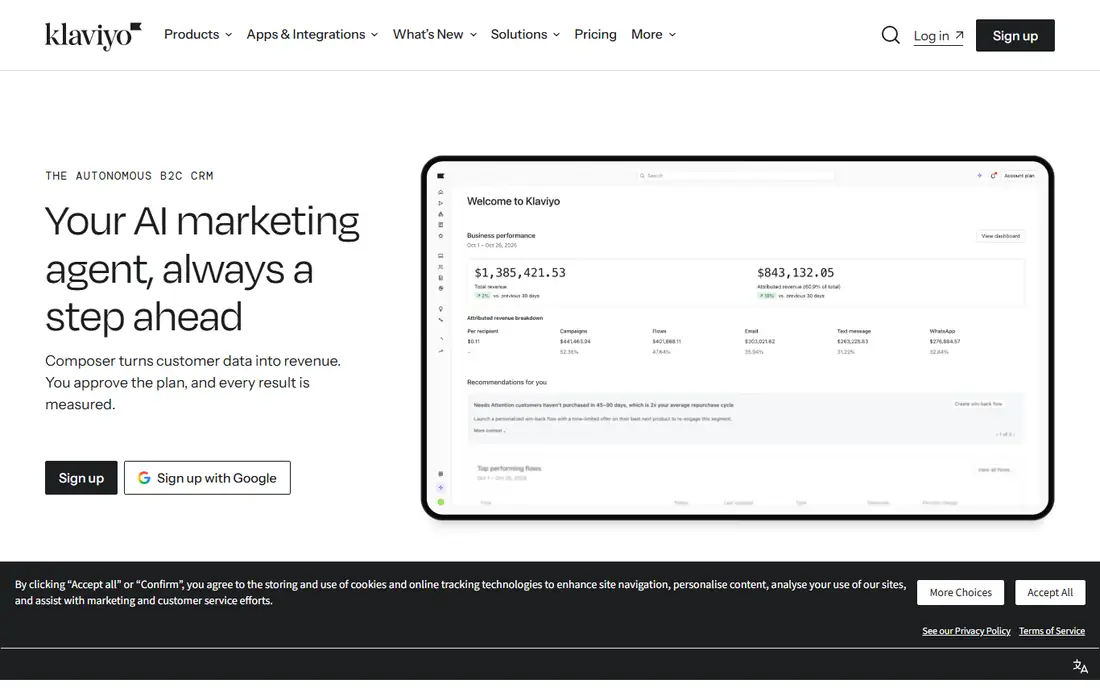The height and width of the screenshot is (688, 1100).
Task: Open the Log in link
Action: tap(939, 36)
